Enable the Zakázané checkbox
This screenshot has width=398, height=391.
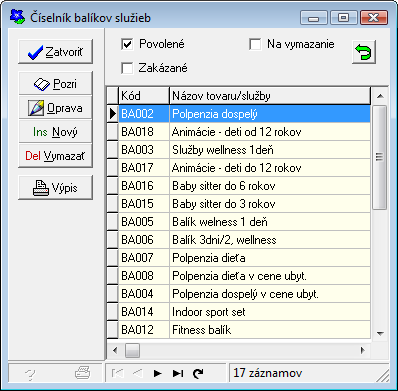127,68
